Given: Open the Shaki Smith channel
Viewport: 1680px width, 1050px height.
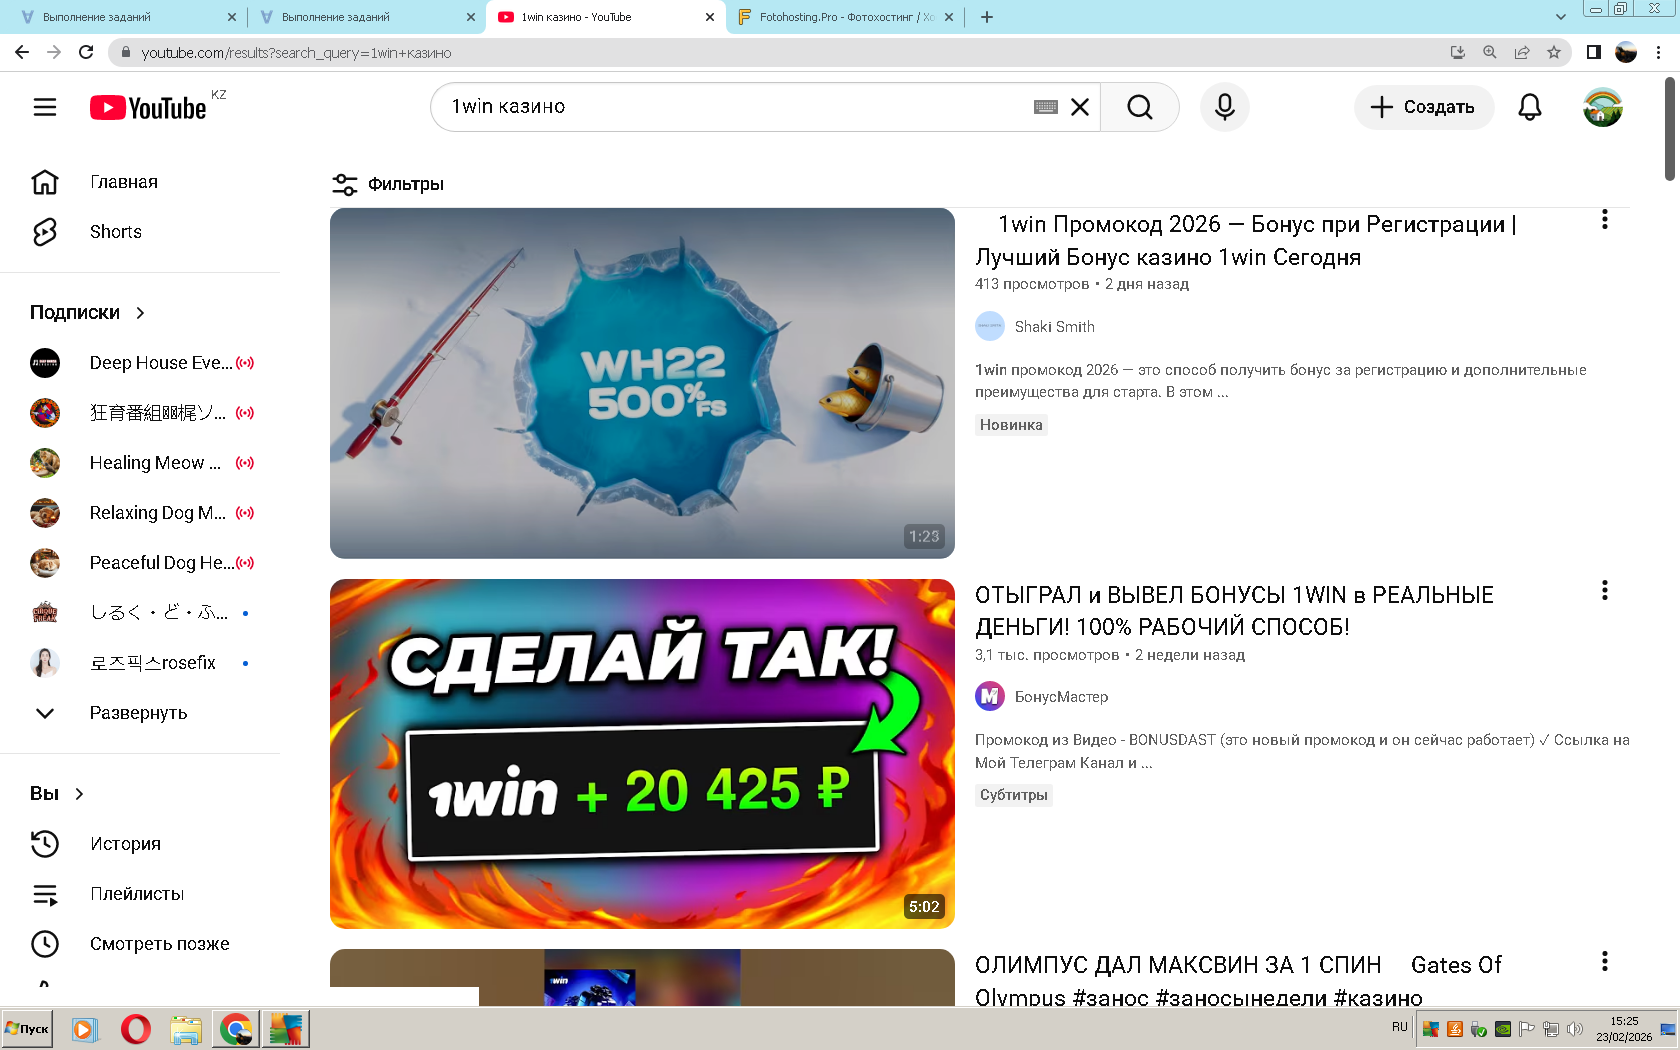Looking at the screenshot, I should pos(1054,327).
